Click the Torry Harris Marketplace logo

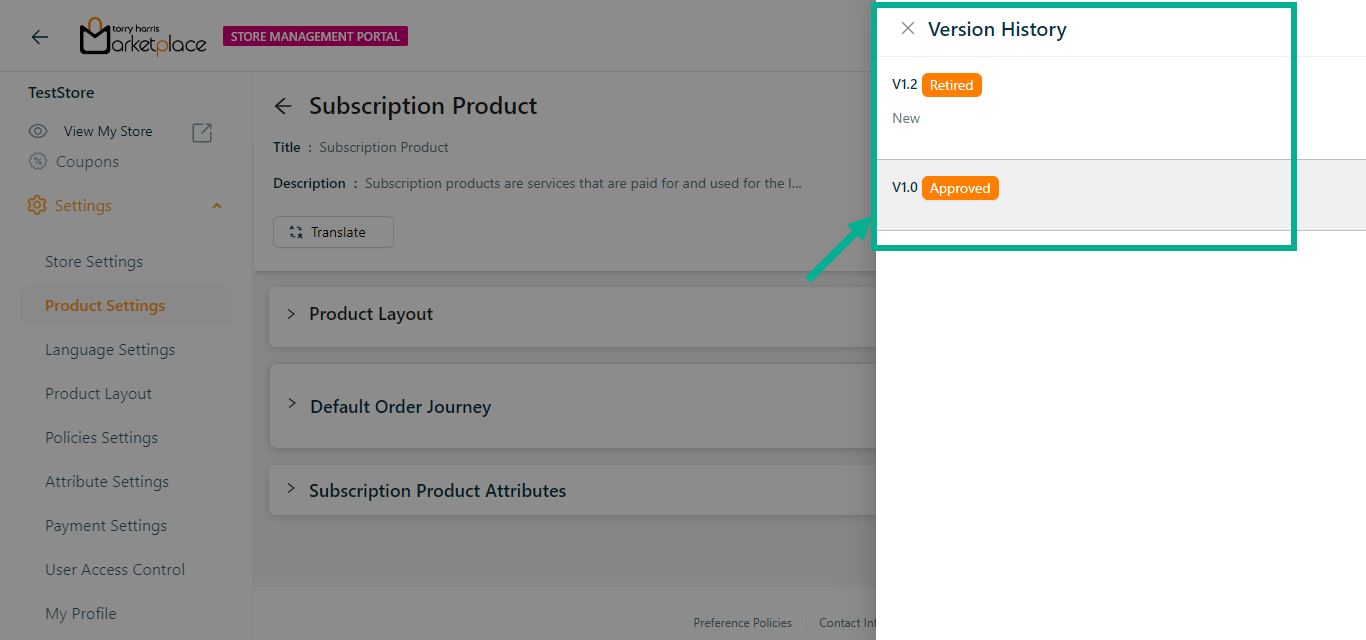pyautogui.click(x=142, y=37)
